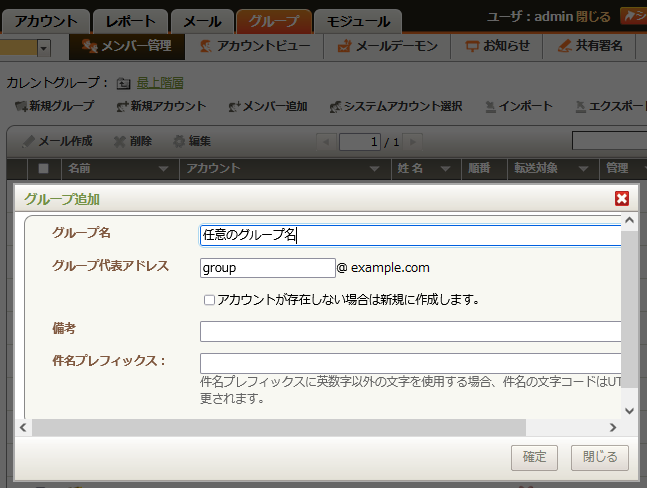Click システムアカウント選択 toolbar button
Image resolution: width=647 pixels, height=488 pixels.
(x=396, y=106)
